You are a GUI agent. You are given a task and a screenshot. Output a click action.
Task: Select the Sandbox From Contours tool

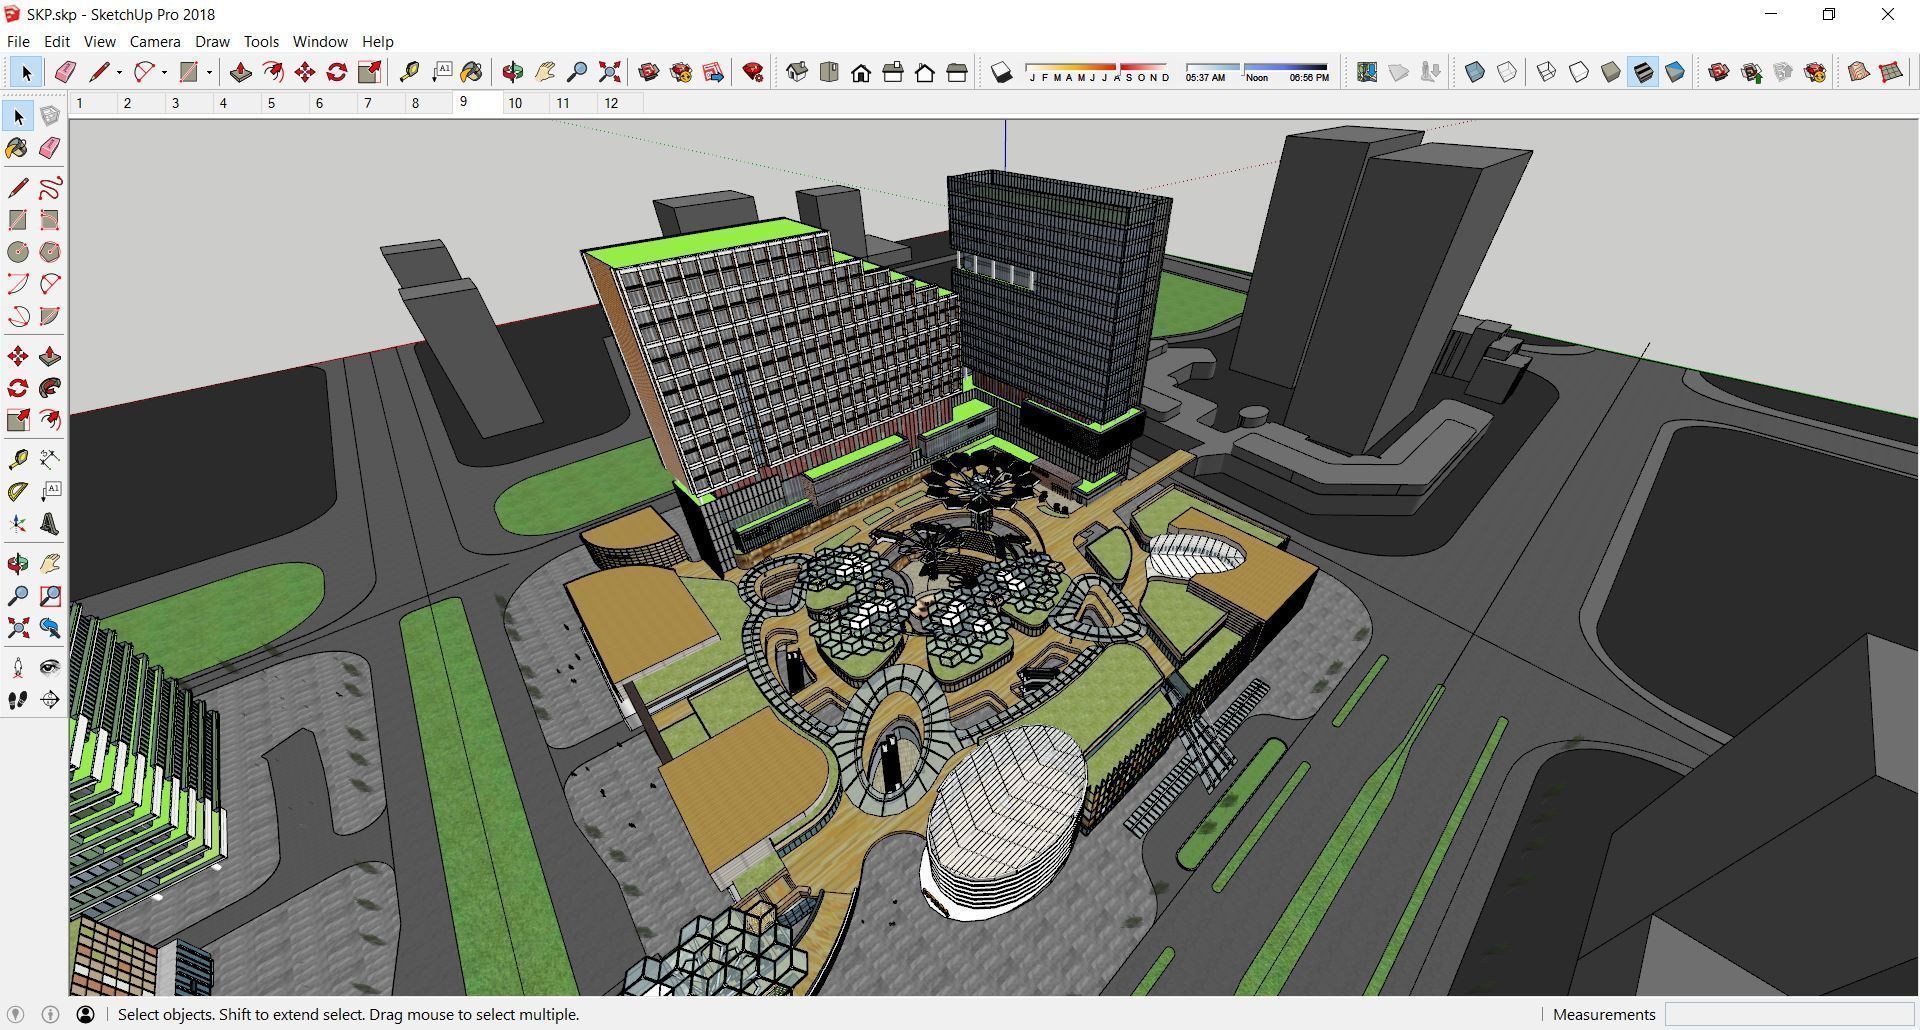pos(1859,72)
